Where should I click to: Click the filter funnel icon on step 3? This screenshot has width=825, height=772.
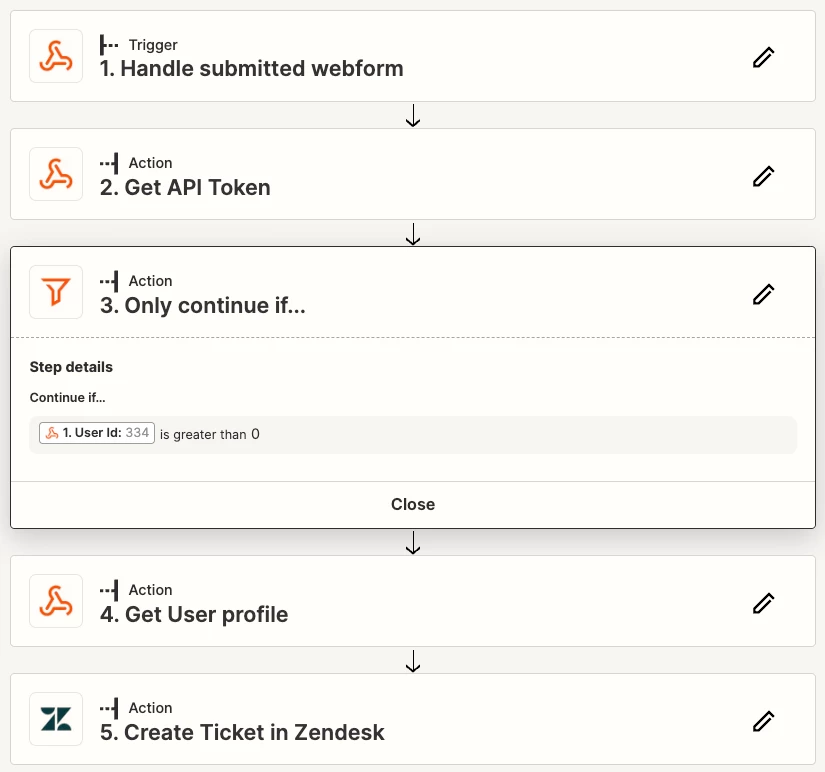click(x=56, y=292)
